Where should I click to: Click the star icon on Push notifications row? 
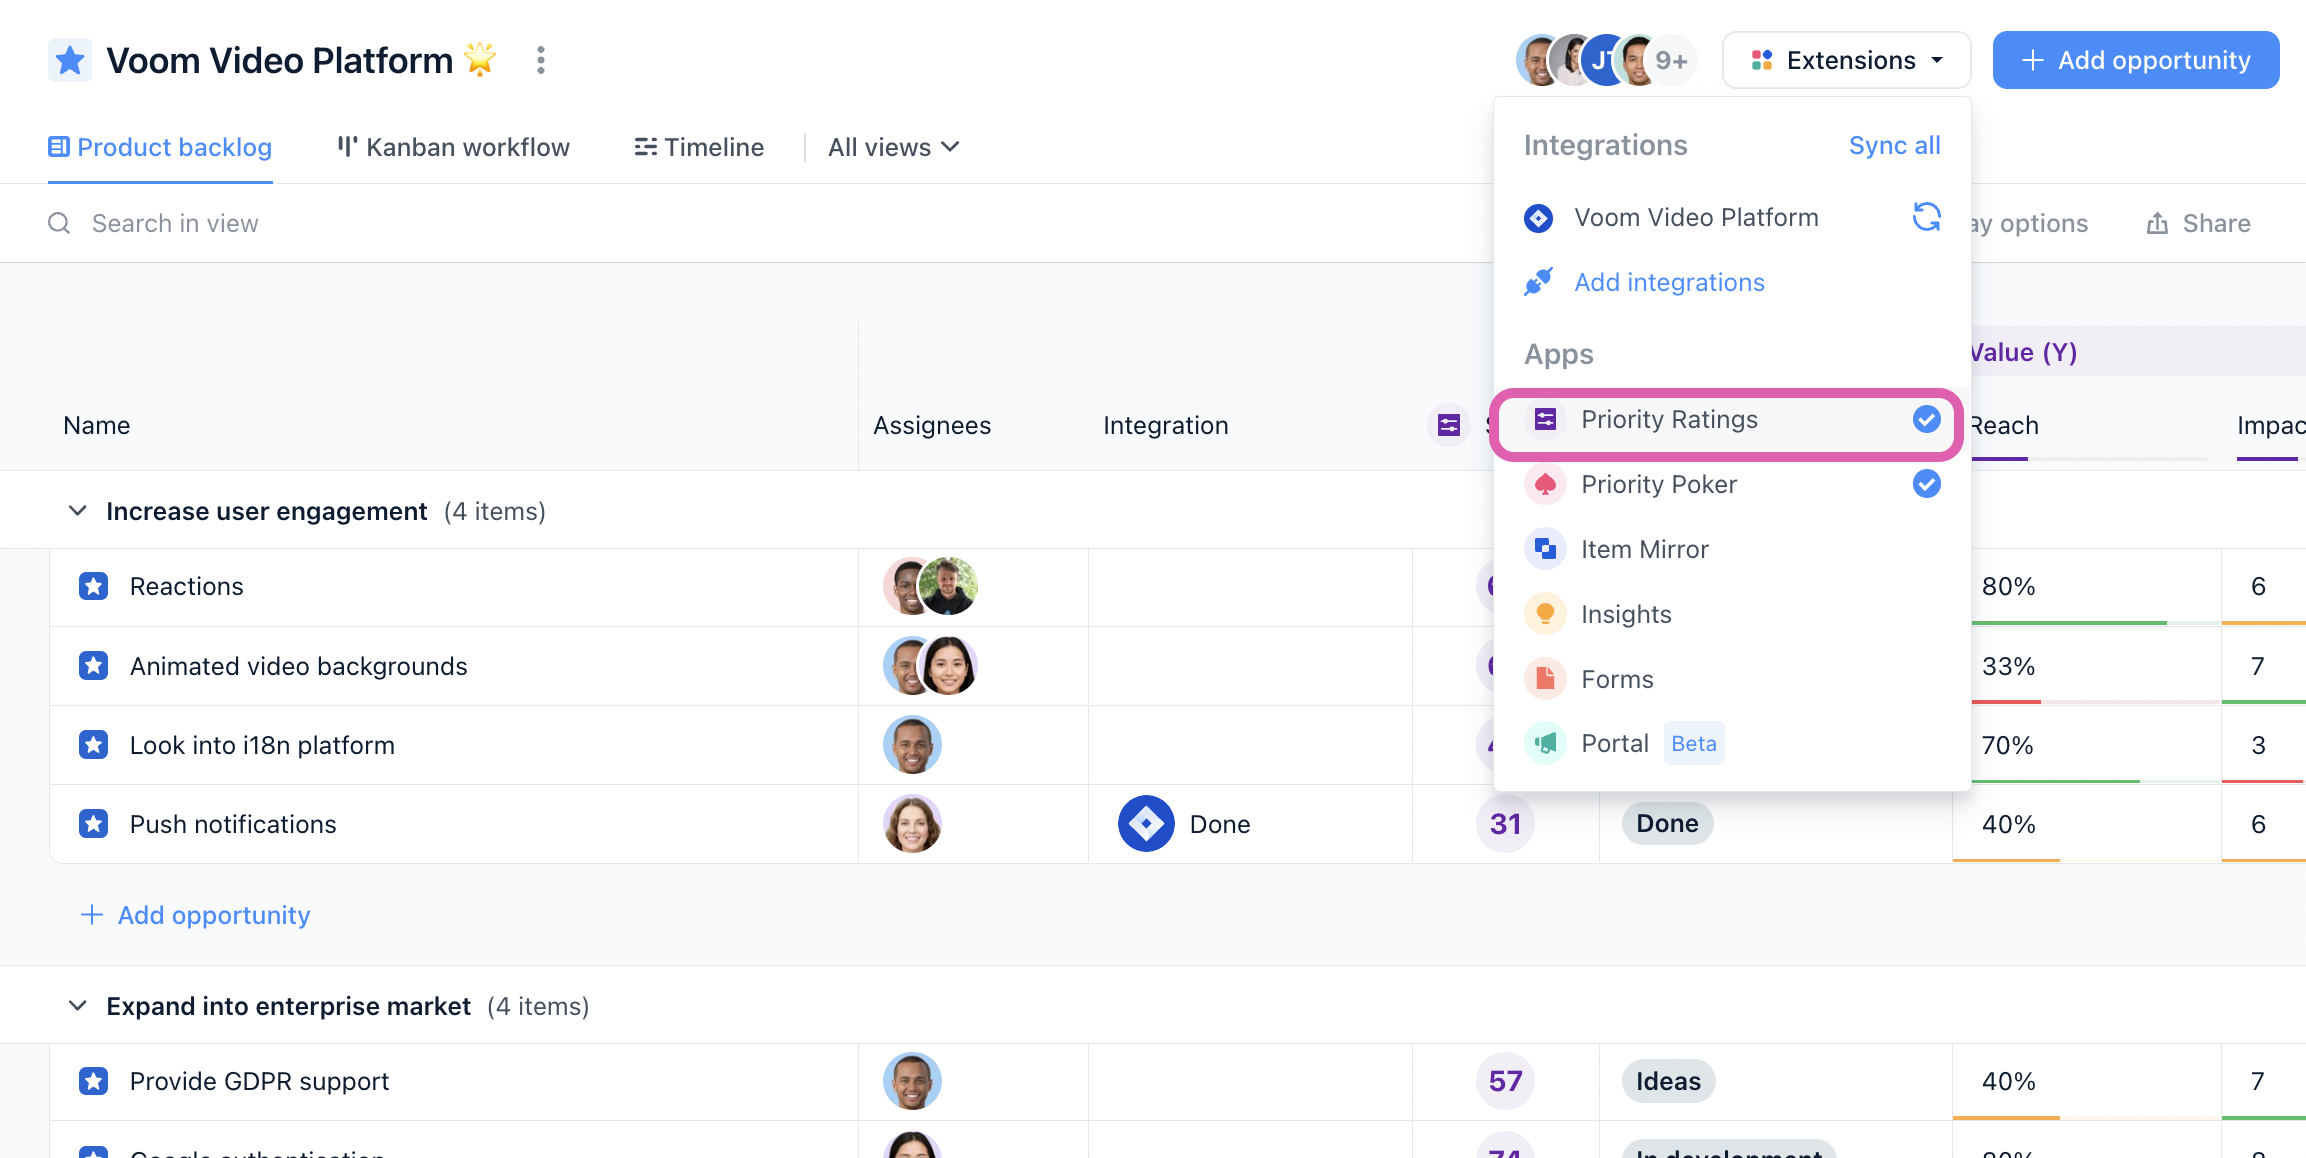click(94, 824)
